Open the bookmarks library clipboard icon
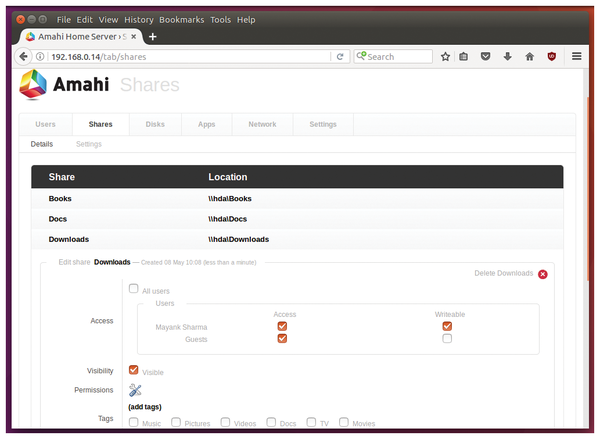This screenshot has width=600, height=439. pos(463,57)
